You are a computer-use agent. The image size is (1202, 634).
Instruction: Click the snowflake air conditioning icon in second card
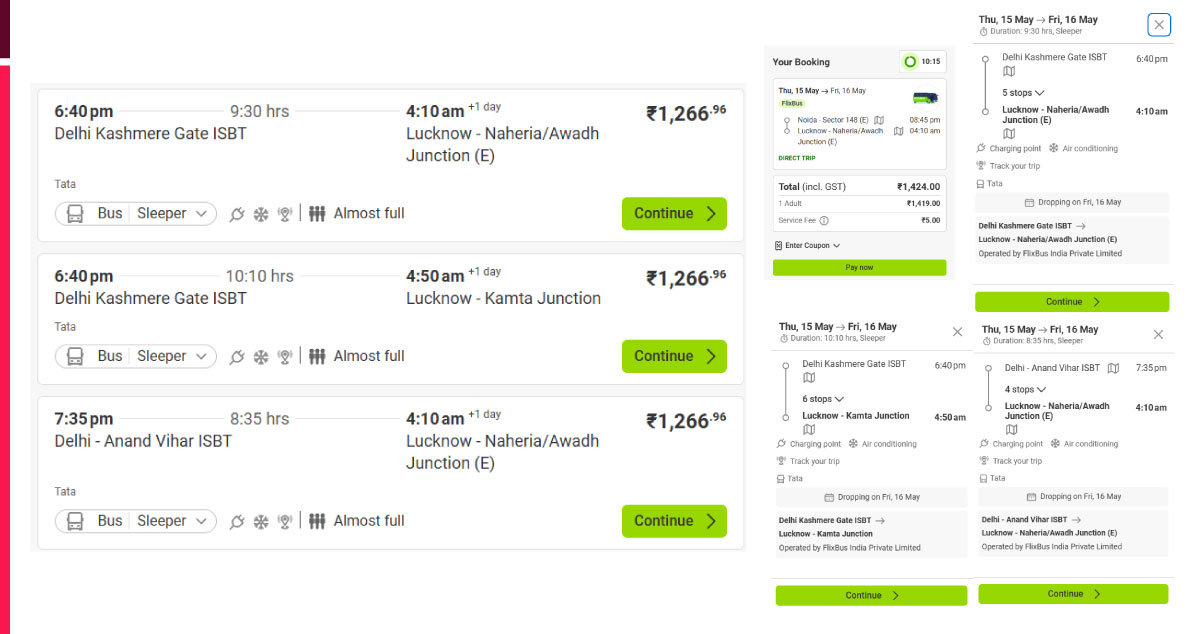click(x=261, y=357)
